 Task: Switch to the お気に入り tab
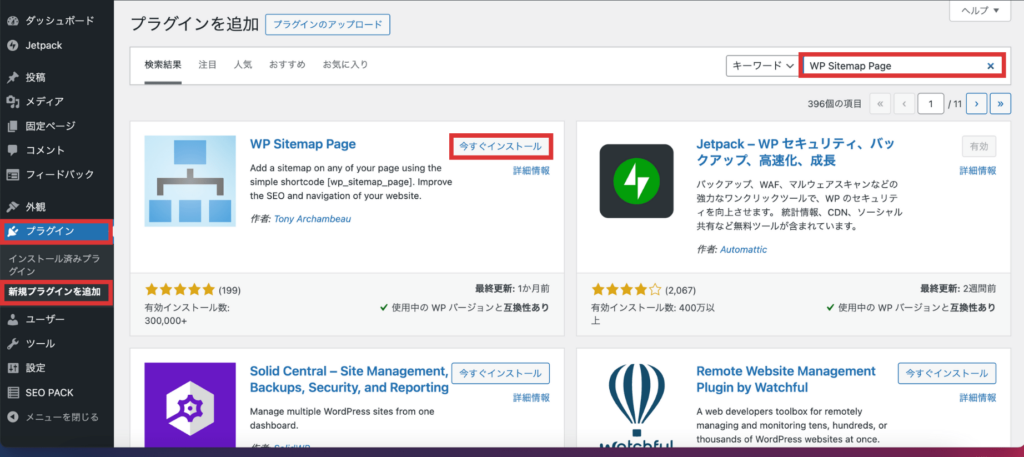pos(345,65)
